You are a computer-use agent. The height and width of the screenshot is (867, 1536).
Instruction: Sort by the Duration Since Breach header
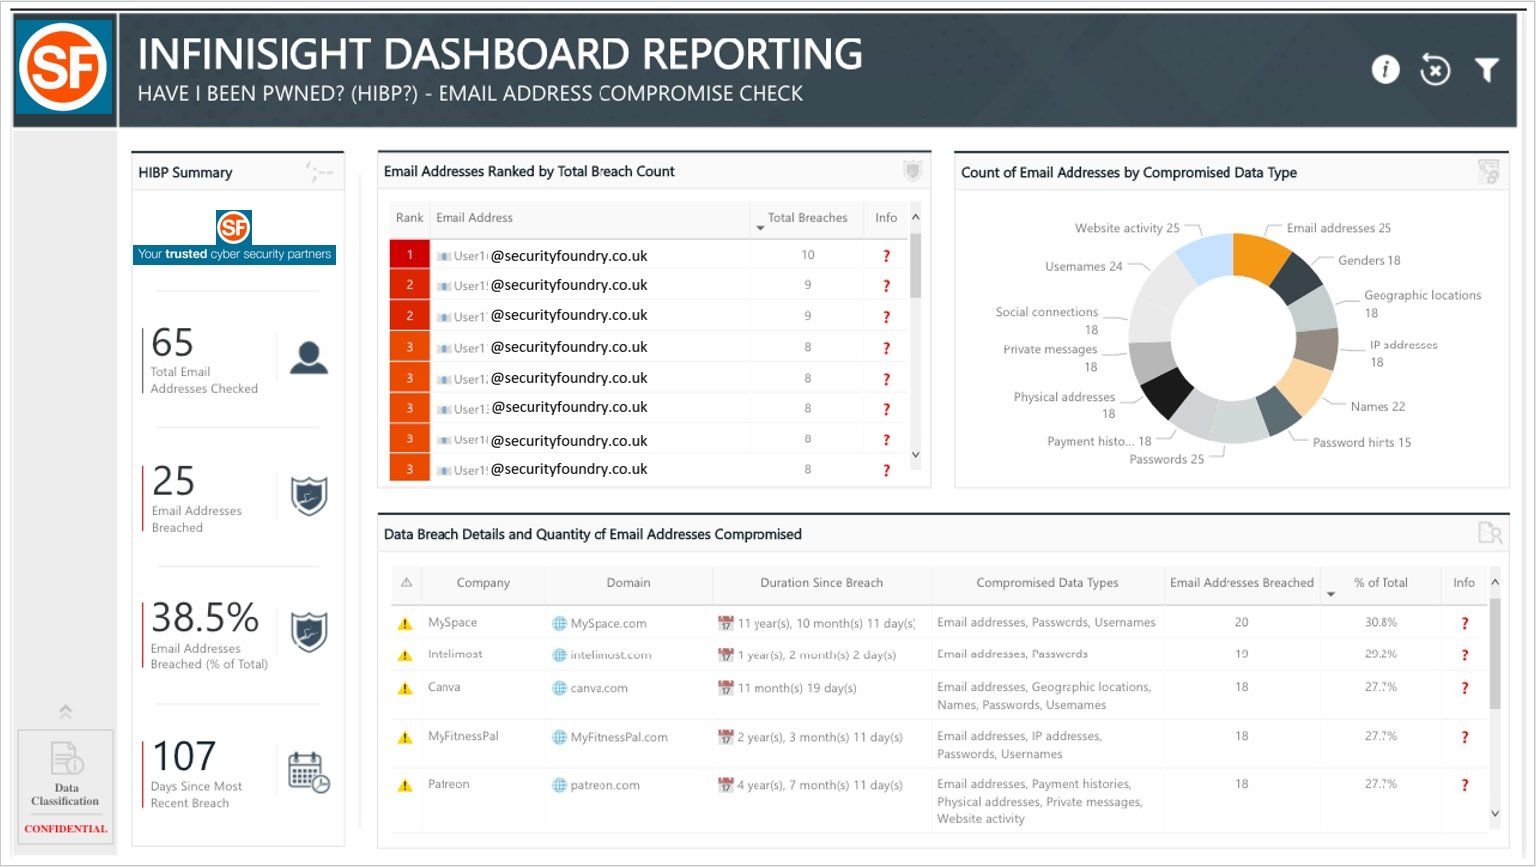[821, 583]
